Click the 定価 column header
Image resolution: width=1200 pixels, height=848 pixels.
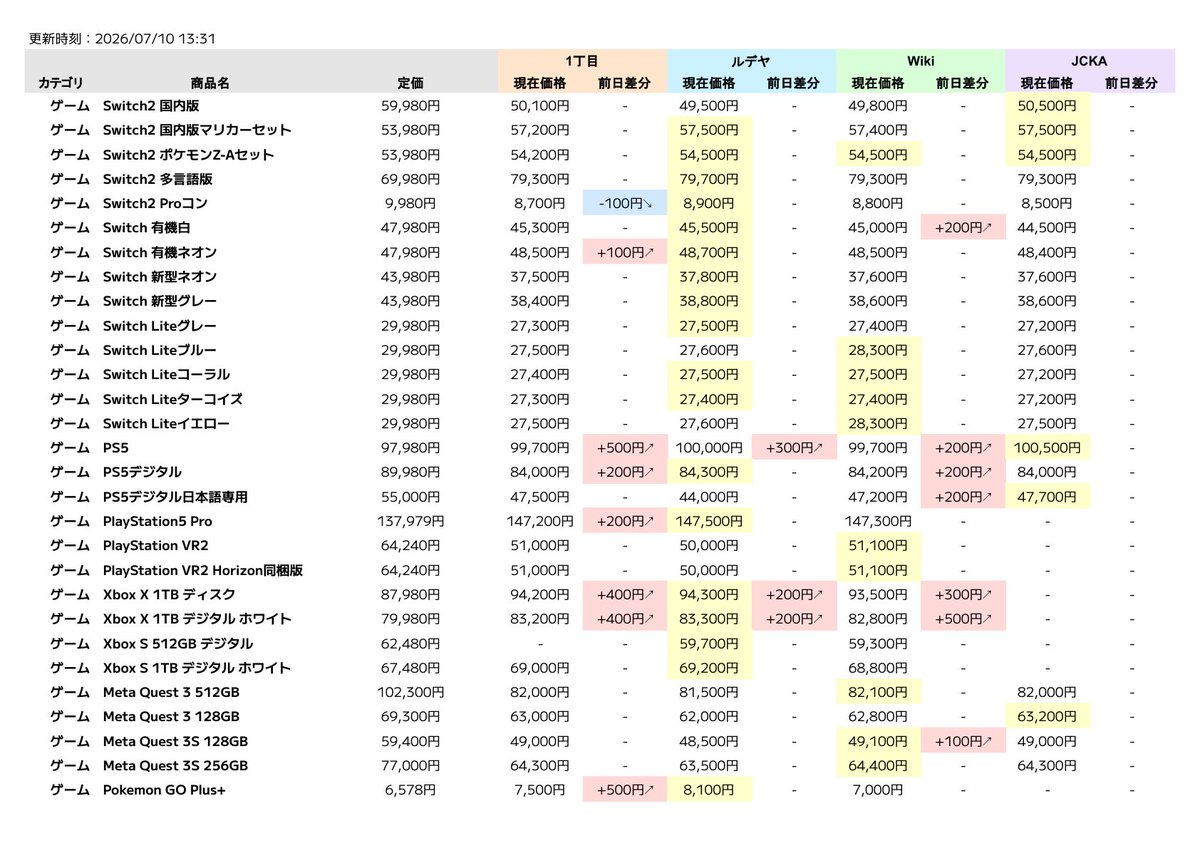(x=410, y=83)
